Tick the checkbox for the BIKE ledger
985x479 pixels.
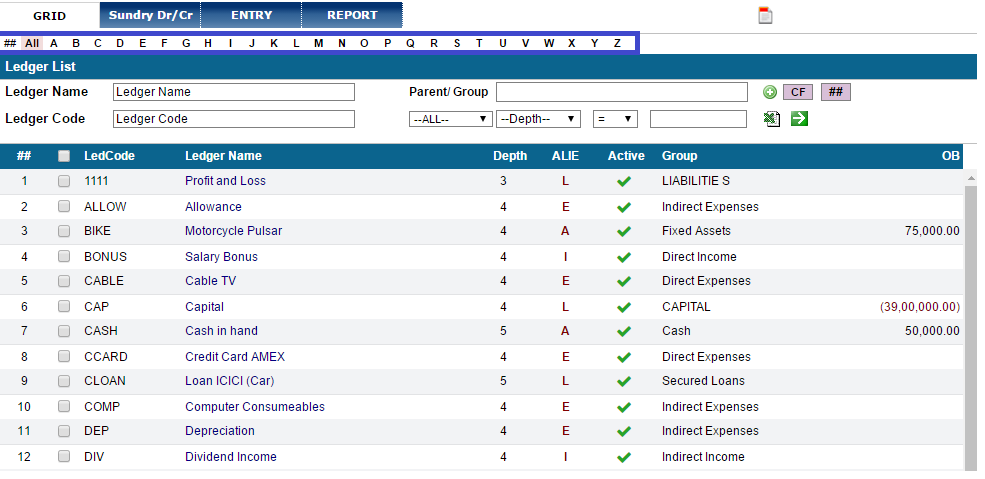[x=64, y=231]
